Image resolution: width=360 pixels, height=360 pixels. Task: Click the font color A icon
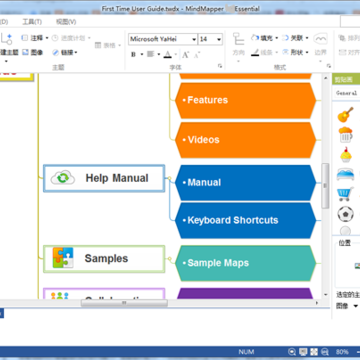click(x=168, y=54)
